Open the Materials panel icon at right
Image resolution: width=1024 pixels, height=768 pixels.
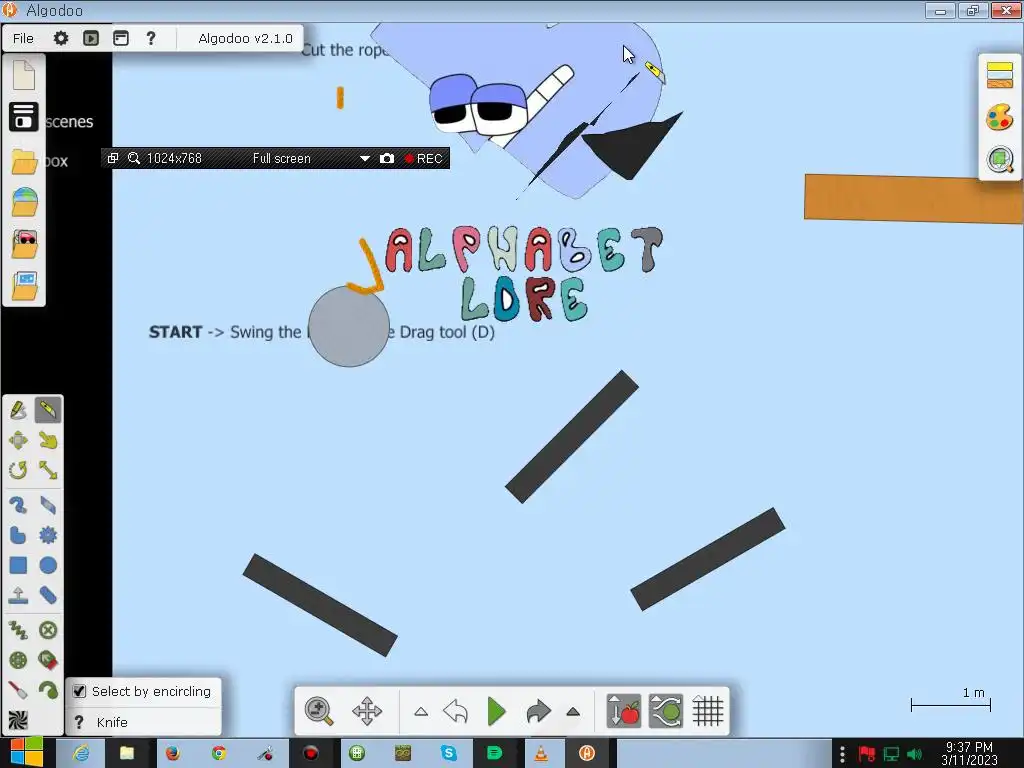tap(1000, 75)
